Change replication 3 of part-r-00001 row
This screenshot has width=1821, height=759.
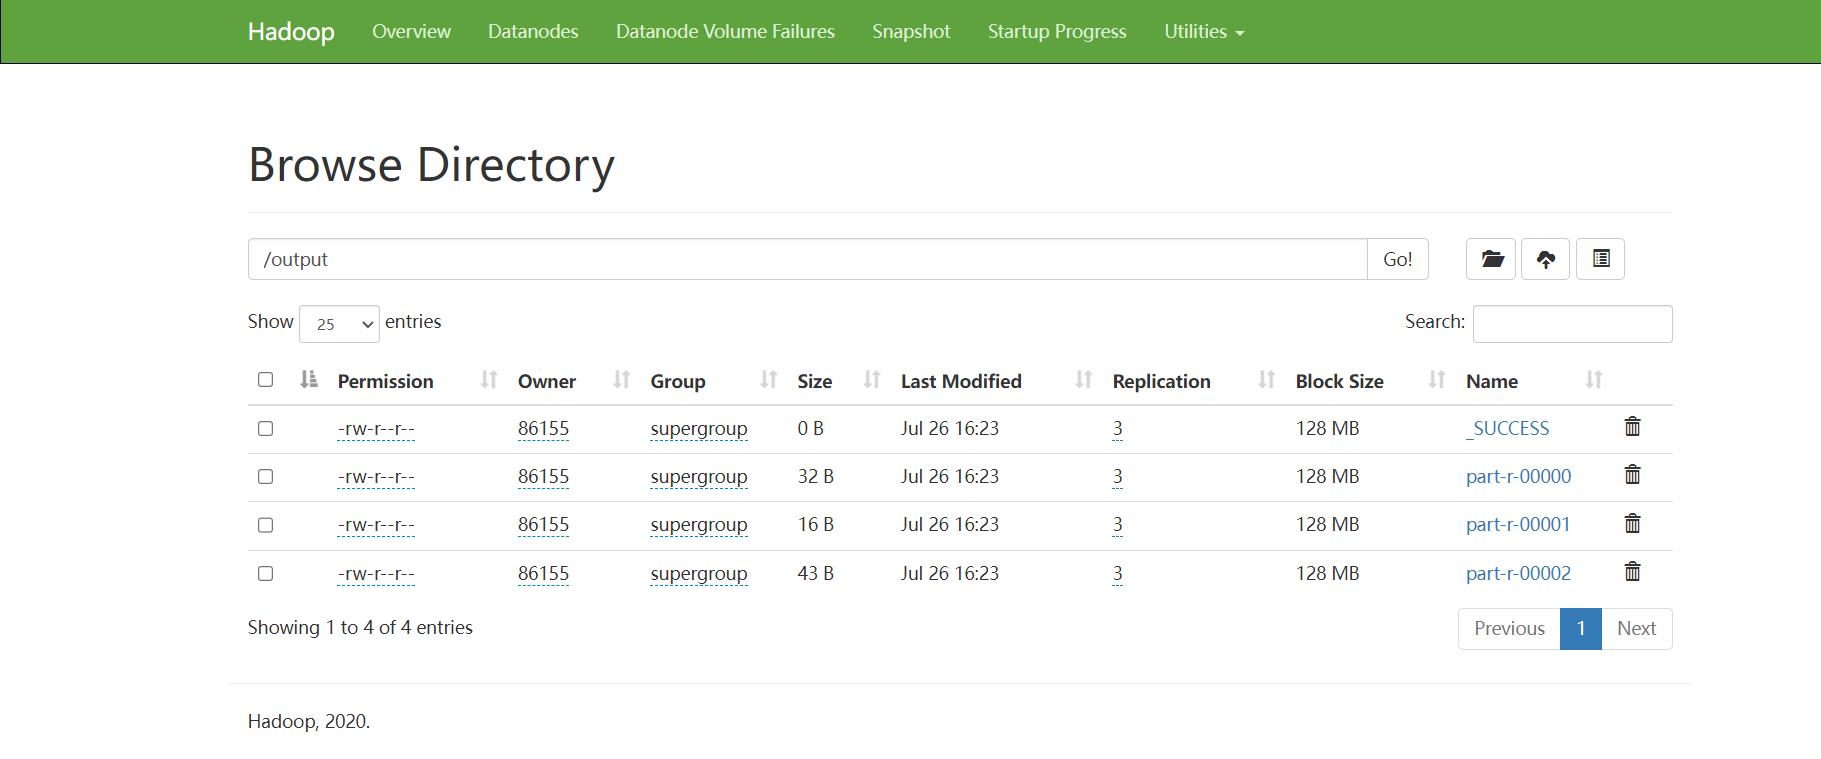(1117, 525)
